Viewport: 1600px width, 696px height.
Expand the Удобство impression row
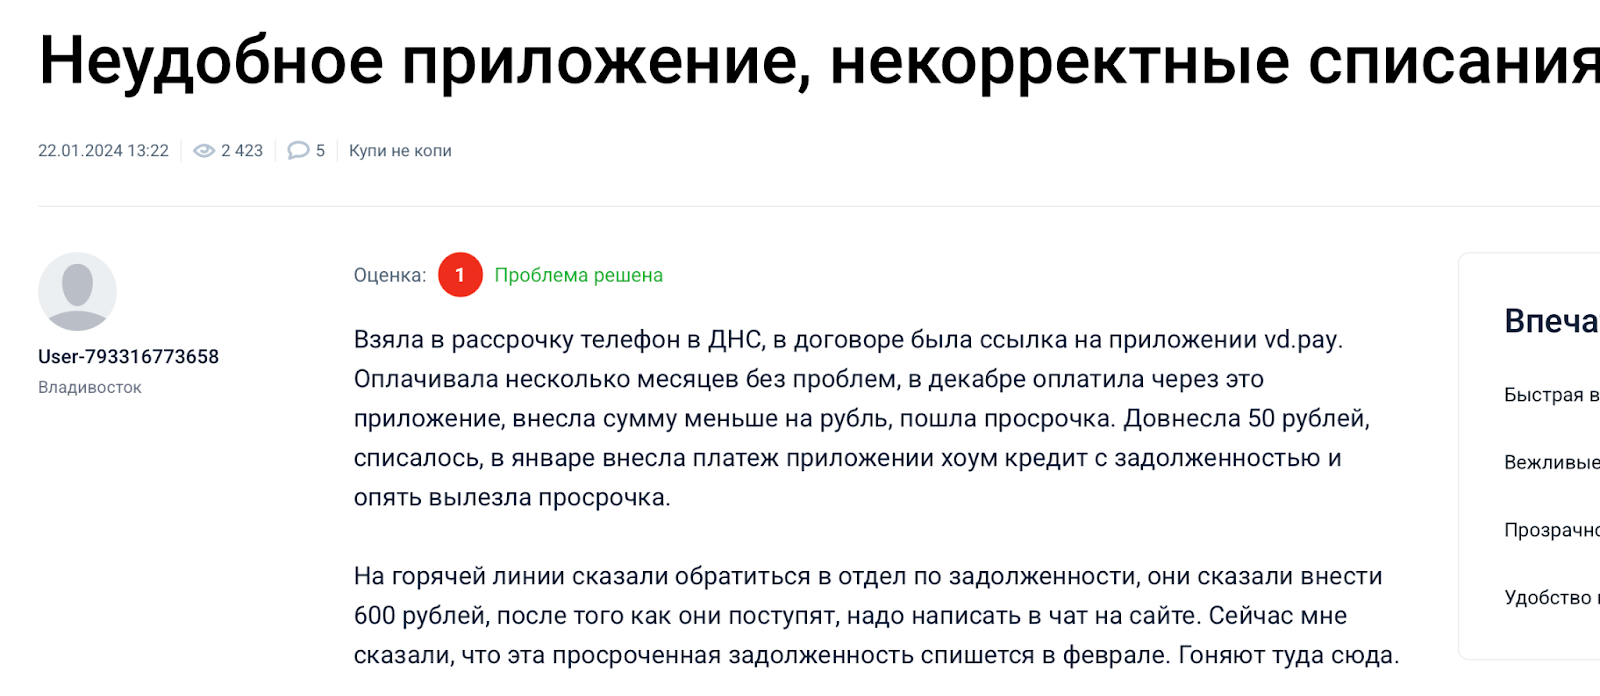click(1543, 597)
